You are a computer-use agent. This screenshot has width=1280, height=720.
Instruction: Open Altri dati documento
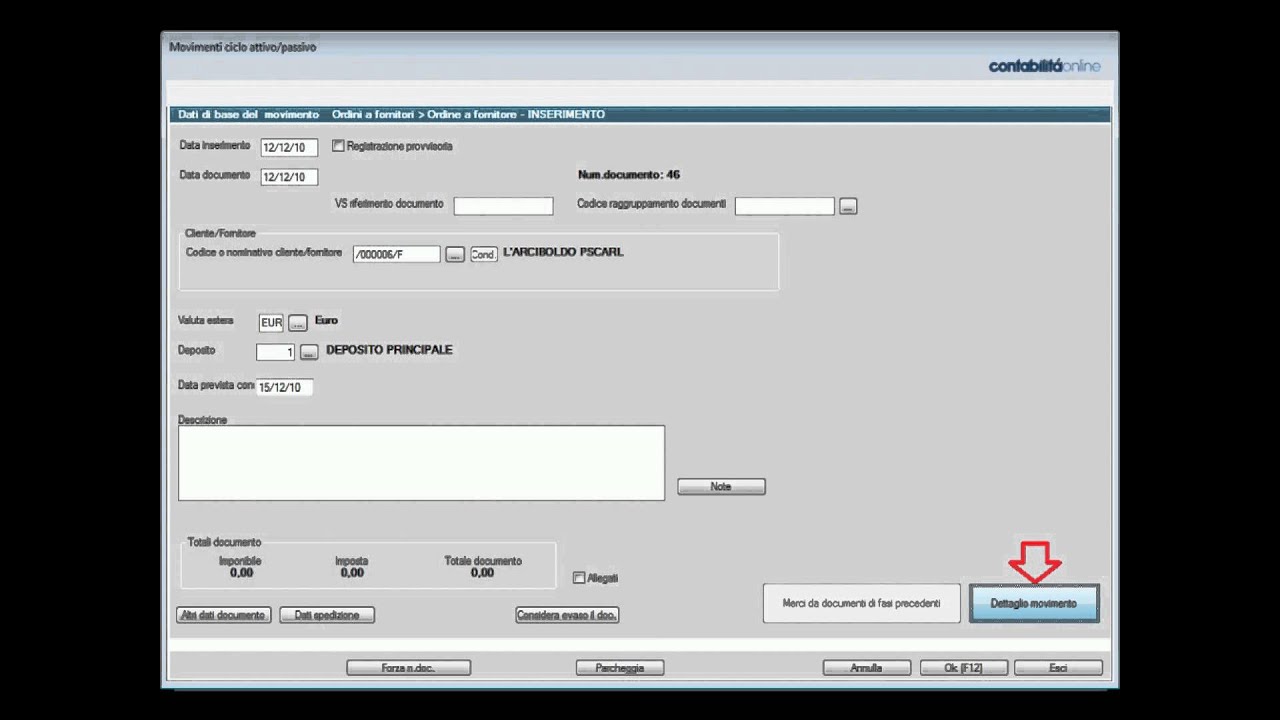223,615
